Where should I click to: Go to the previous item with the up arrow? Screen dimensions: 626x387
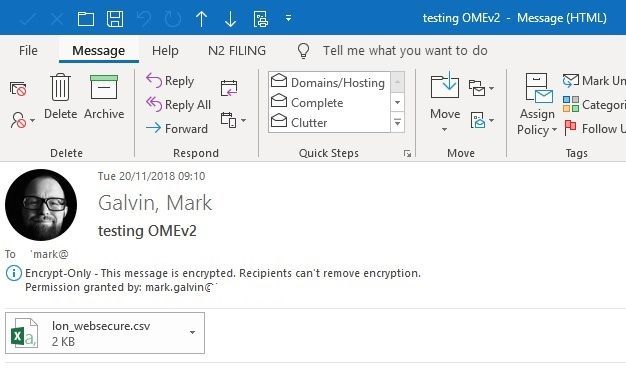(202, 19)
